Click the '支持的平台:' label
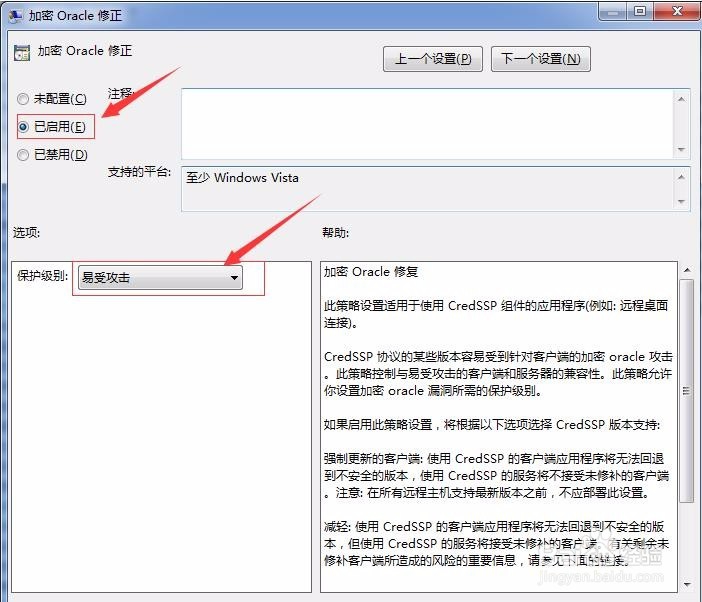702x602 pixels. point(139,172)
